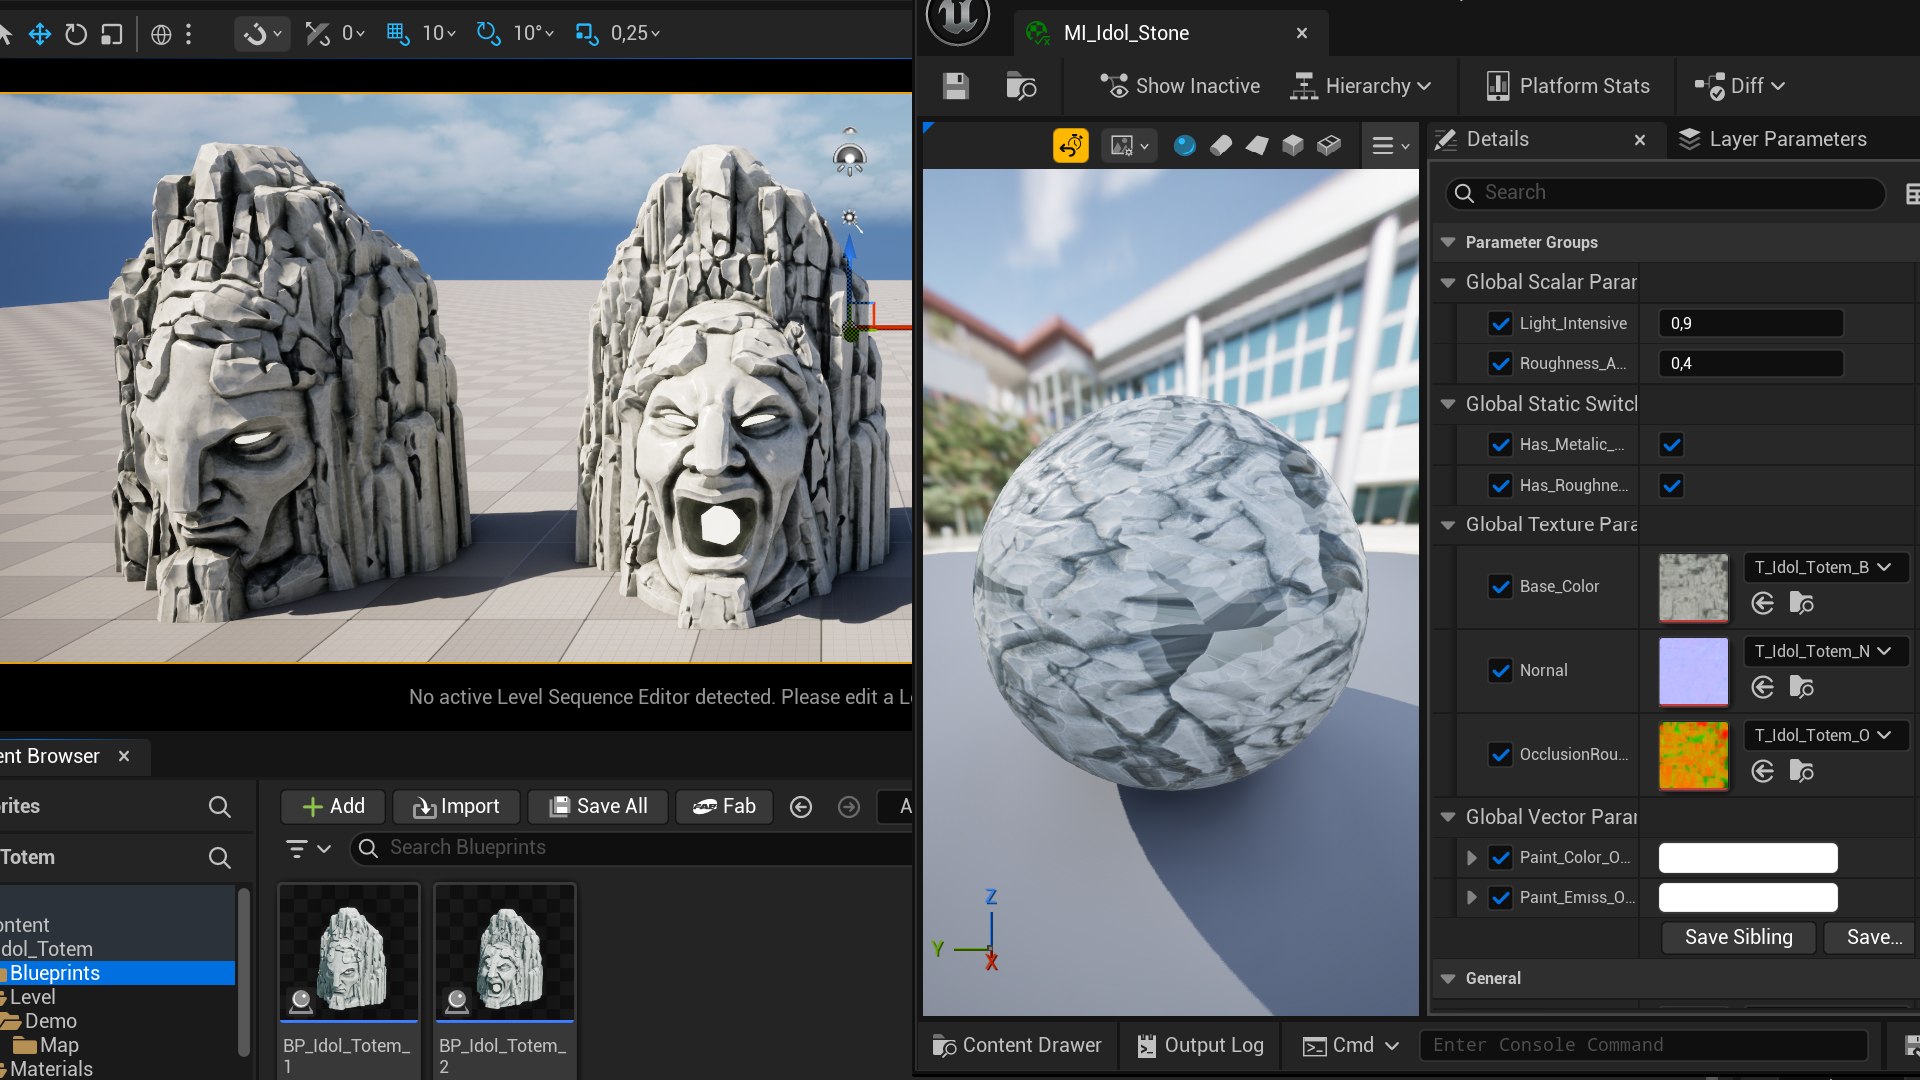Open the Content Drawer

1016,1045
